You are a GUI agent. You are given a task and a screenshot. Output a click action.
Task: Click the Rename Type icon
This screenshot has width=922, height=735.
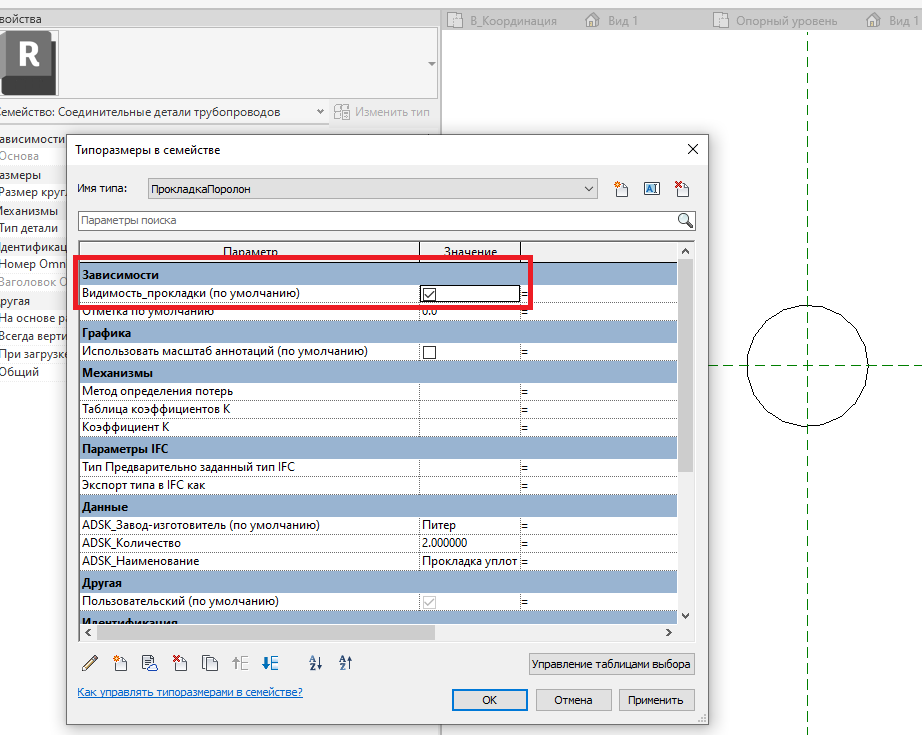tap(651, 188)
